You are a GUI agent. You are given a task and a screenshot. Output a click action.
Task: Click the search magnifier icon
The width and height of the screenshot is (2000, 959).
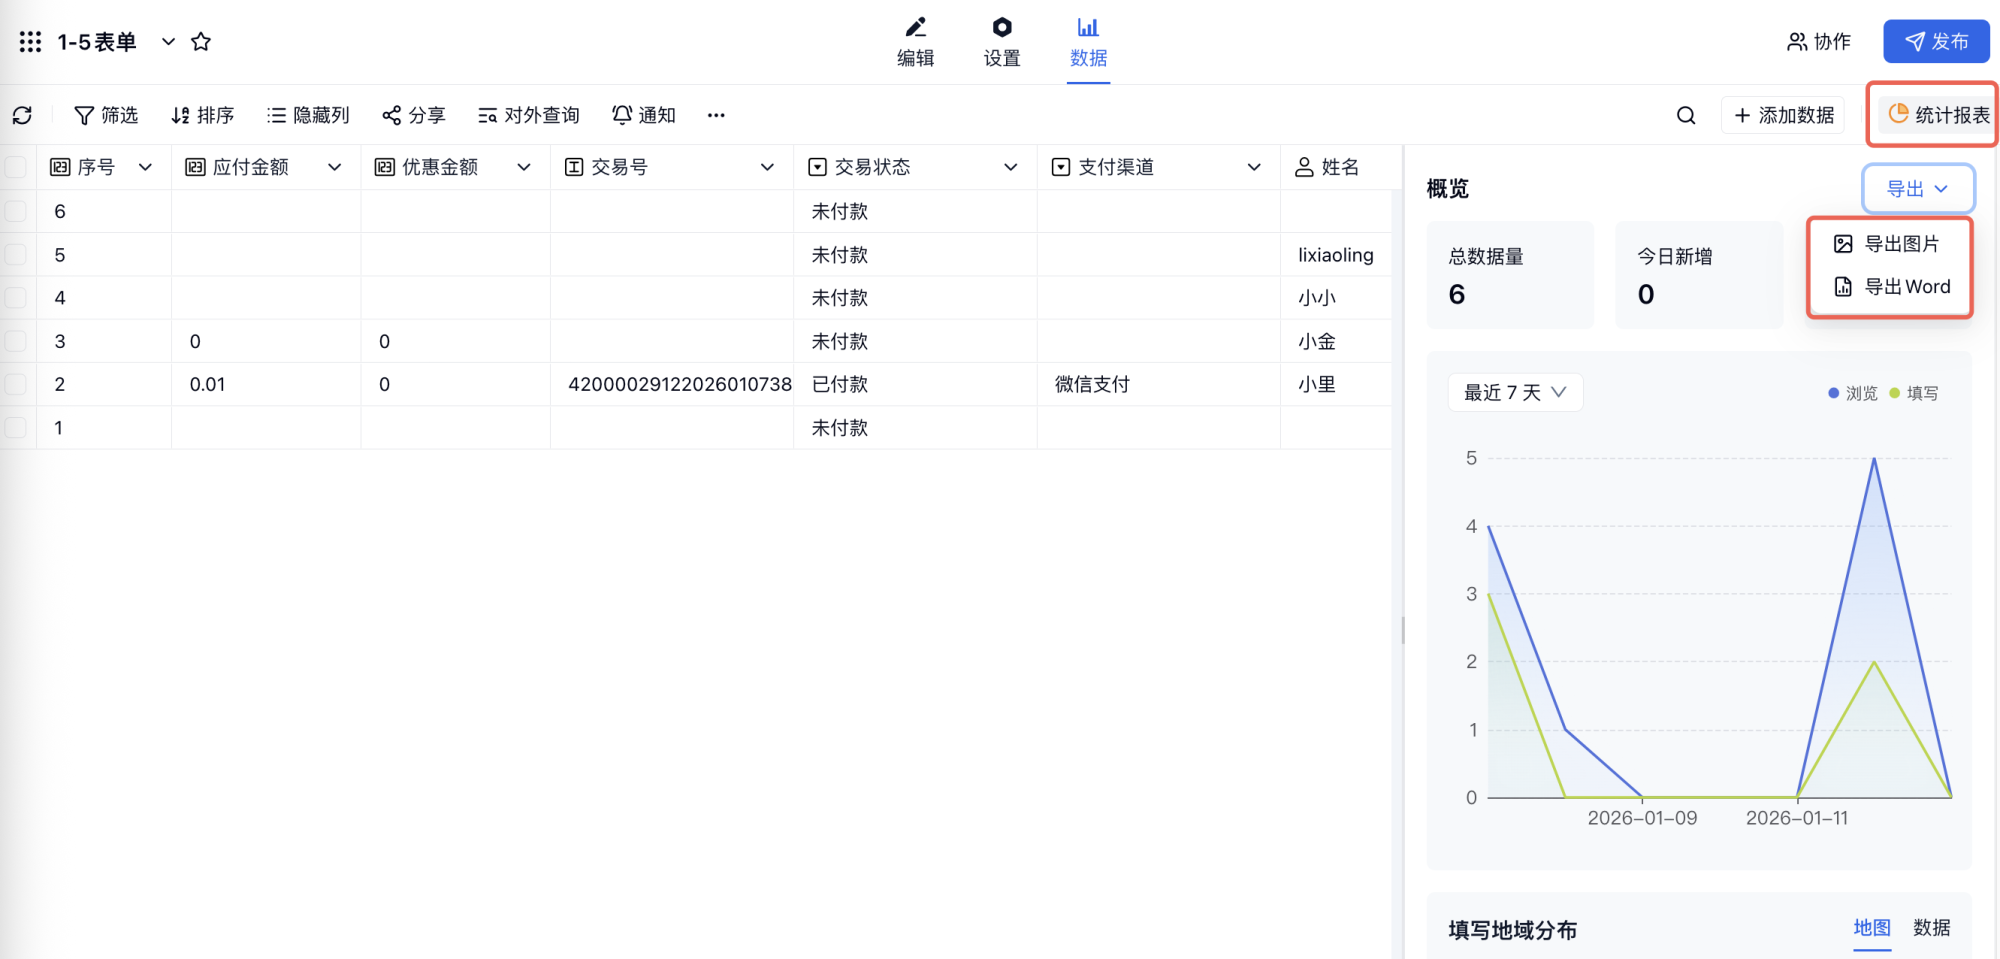click(x=1685, y=115)
